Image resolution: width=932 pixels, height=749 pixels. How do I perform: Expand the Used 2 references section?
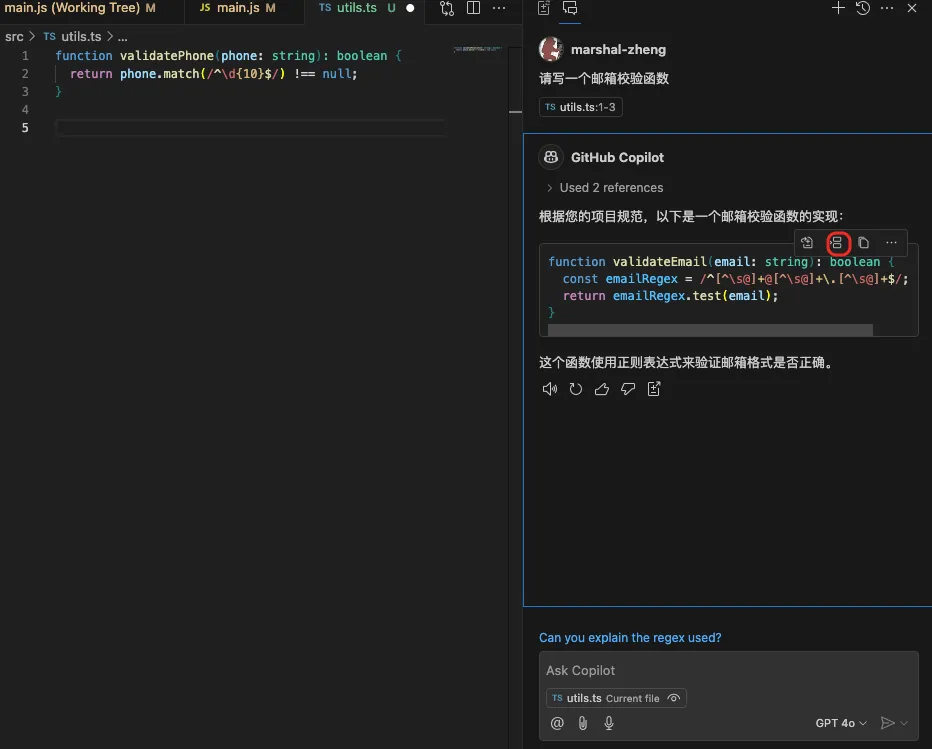pos(604,187)
